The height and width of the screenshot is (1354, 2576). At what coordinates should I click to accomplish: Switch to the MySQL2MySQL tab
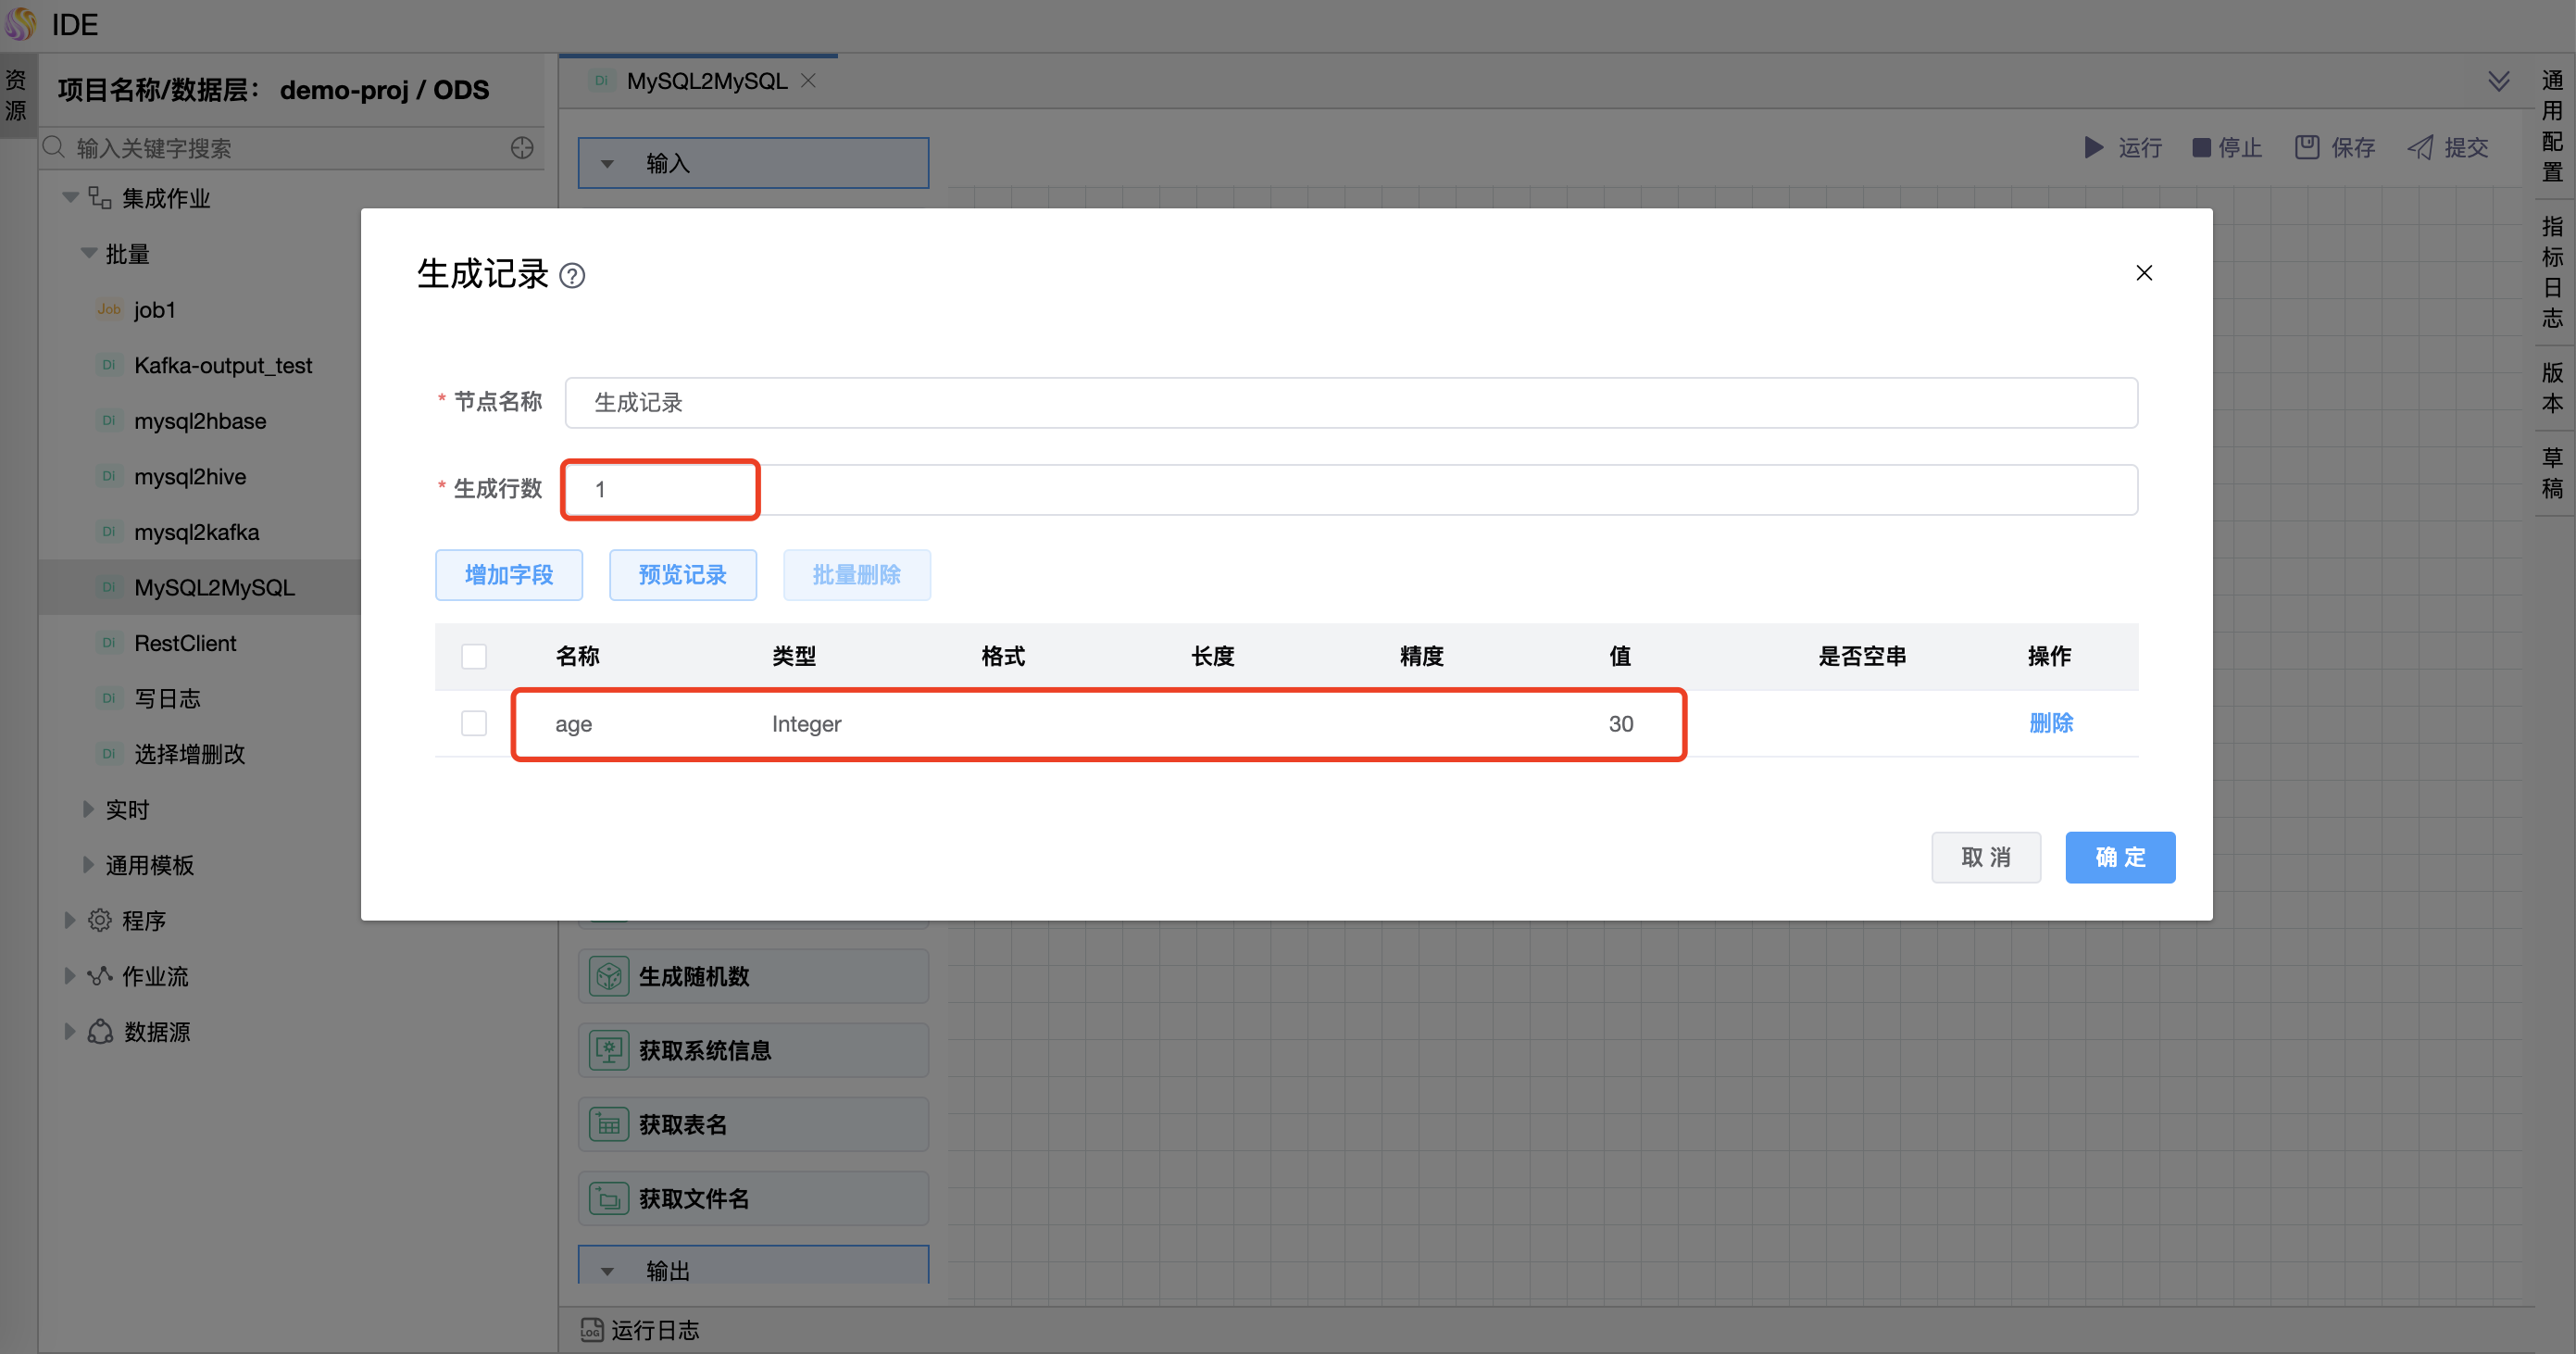click(706, 80)
